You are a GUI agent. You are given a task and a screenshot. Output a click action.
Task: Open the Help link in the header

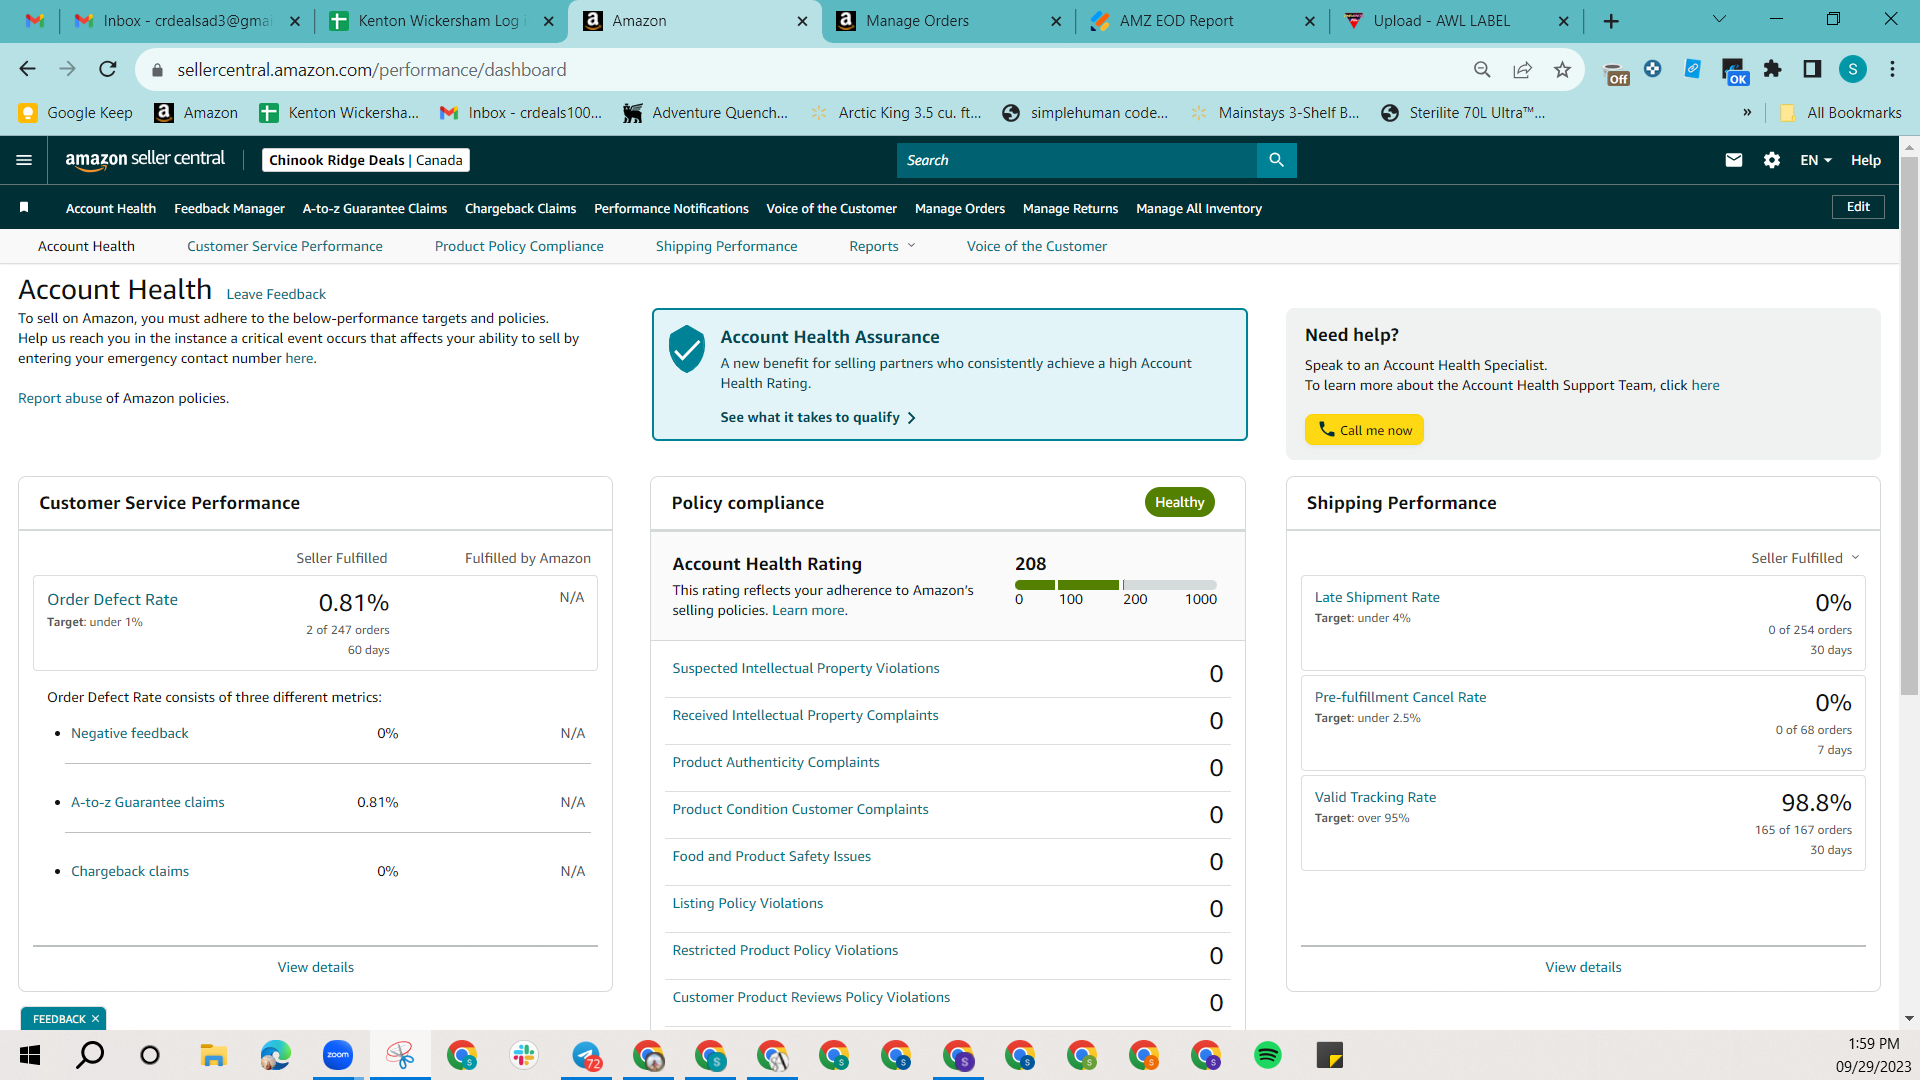tap(1865, 160)
